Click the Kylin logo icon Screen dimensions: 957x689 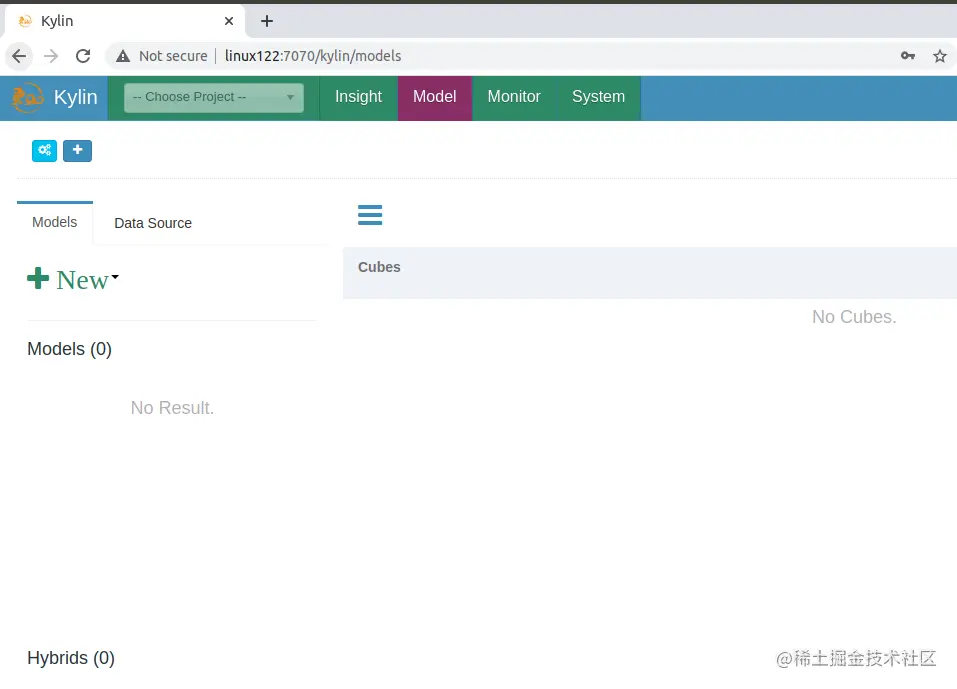coord(28,98)
